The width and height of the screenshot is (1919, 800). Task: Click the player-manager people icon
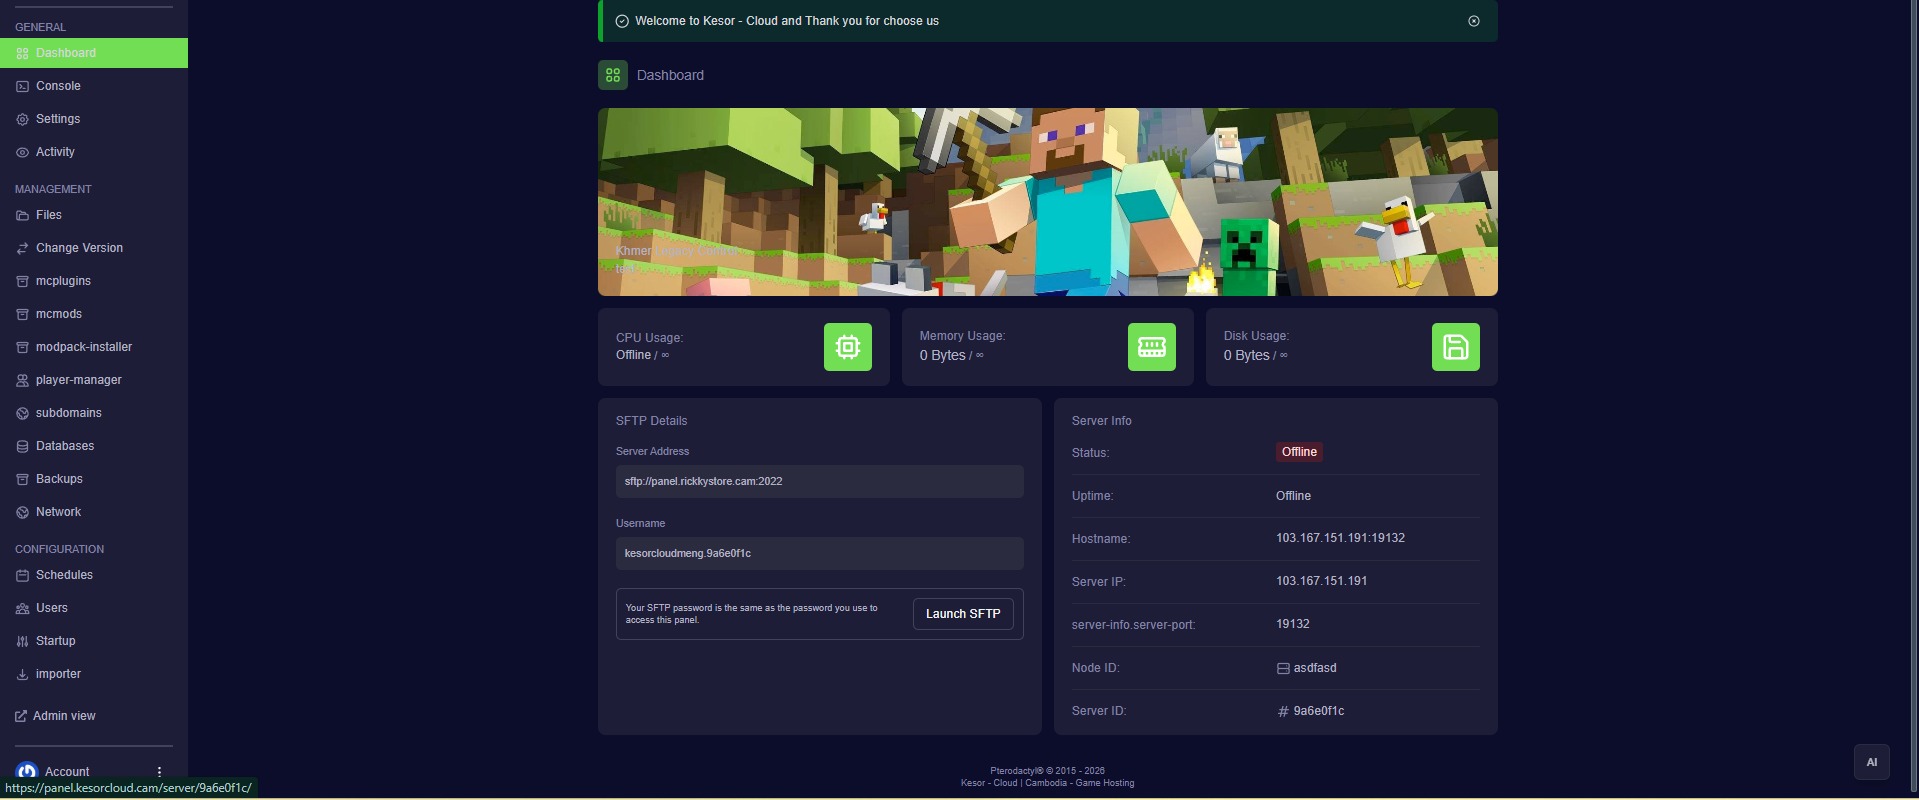tap(22, 381)
